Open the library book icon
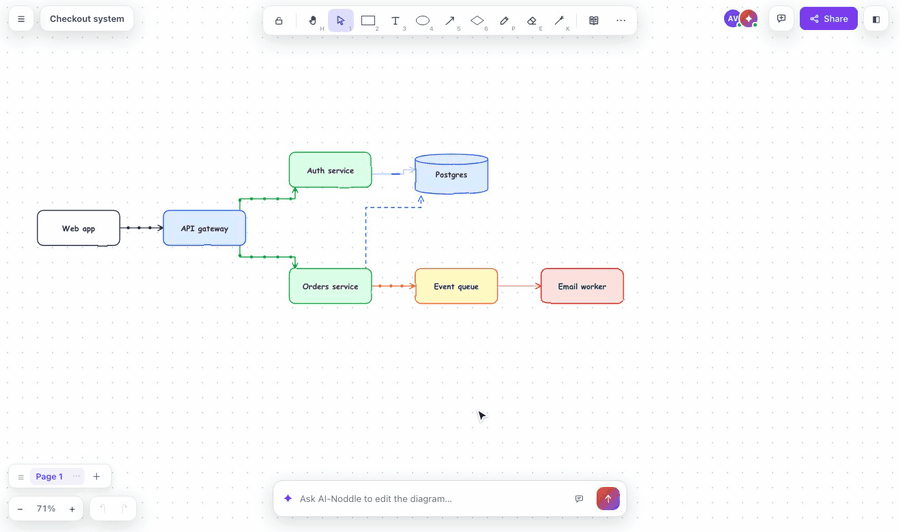Screen dimensions: 900x532 coord(594,21)
